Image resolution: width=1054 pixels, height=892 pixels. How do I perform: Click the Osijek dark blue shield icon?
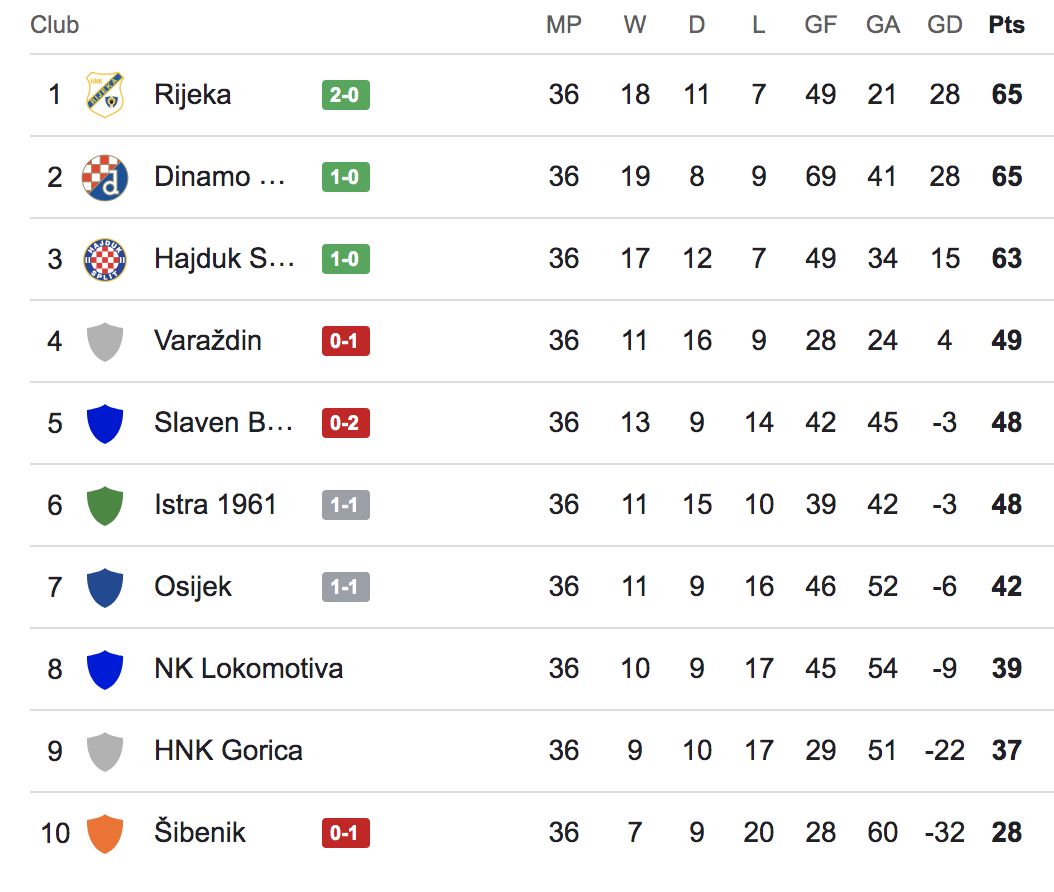105,587
